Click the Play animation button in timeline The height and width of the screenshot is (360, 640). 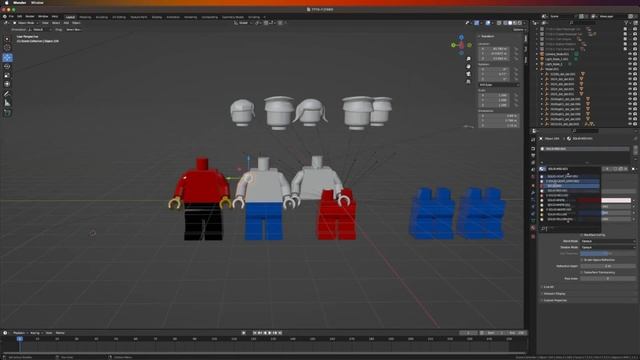(x=270, y=333)
